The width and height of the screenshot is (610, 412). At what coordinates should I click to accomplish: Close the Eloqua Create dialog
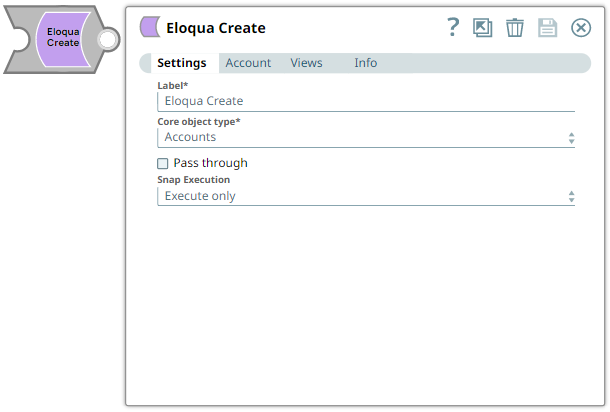click(x=581, y=28)
